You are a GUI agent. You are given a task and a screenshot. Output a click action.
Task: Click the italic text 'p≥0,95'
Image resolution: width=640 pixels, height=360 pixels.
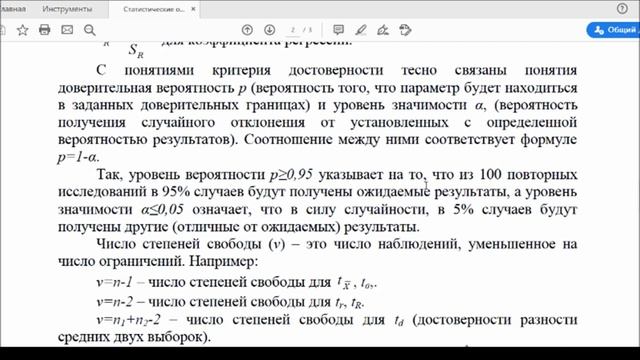click(x=291, y=174)
